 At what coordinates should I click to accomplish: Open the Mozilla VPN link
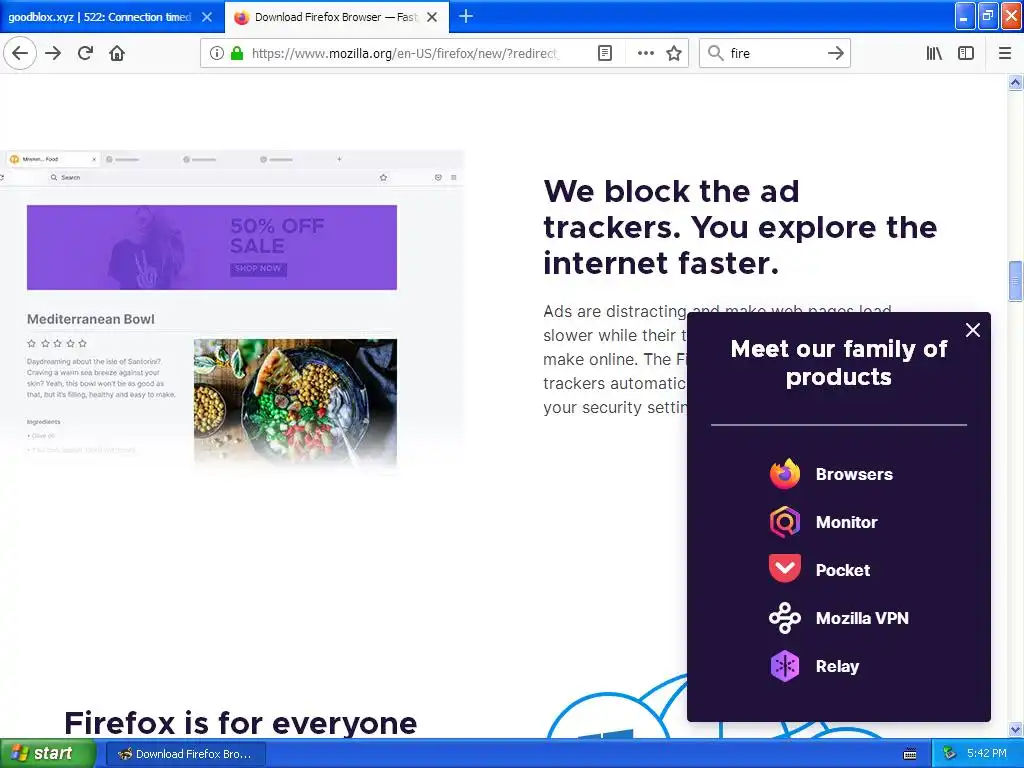[x=862, y=618]
